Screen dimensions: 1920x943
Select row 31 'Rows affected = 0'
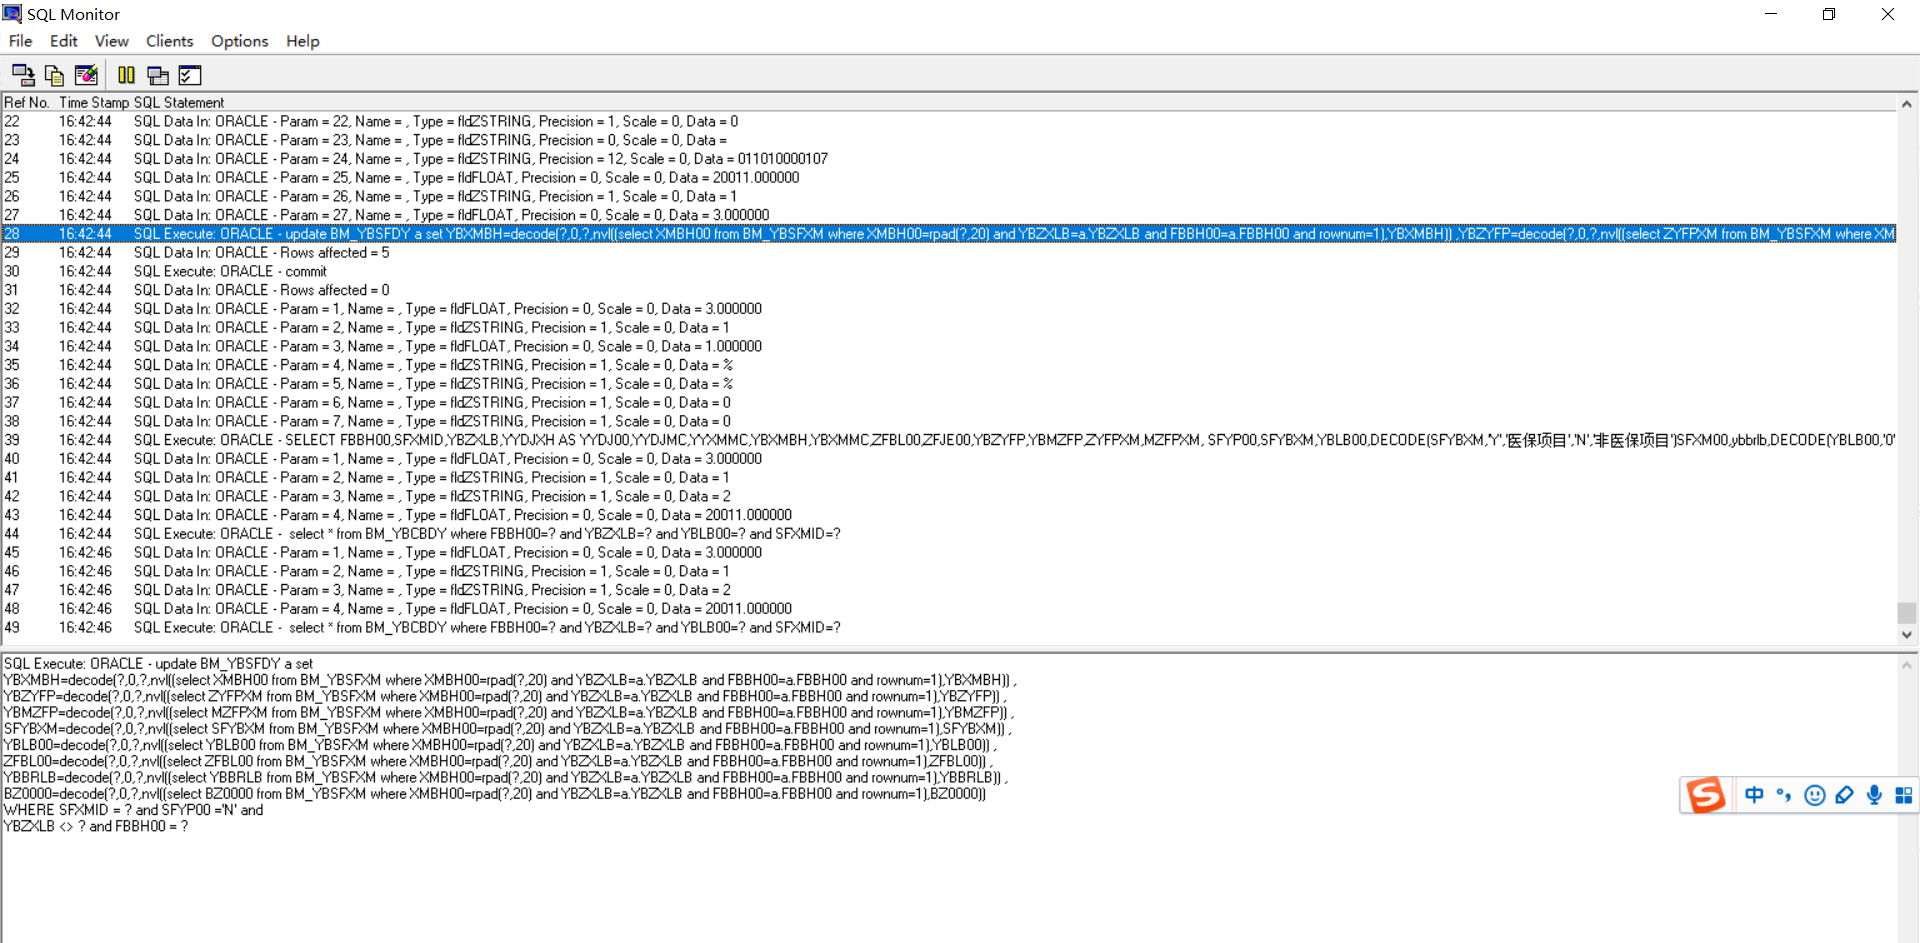949,290
